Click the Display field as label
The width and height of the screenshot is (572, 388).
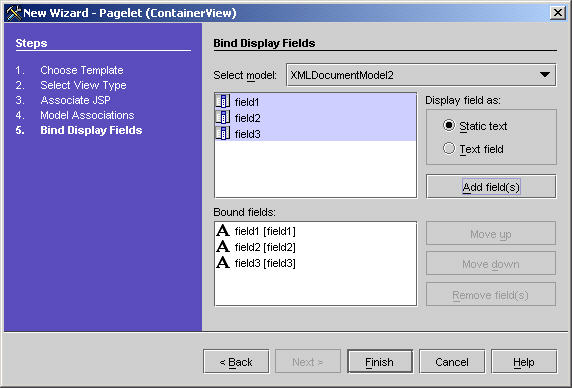click(x=463, y=100)
